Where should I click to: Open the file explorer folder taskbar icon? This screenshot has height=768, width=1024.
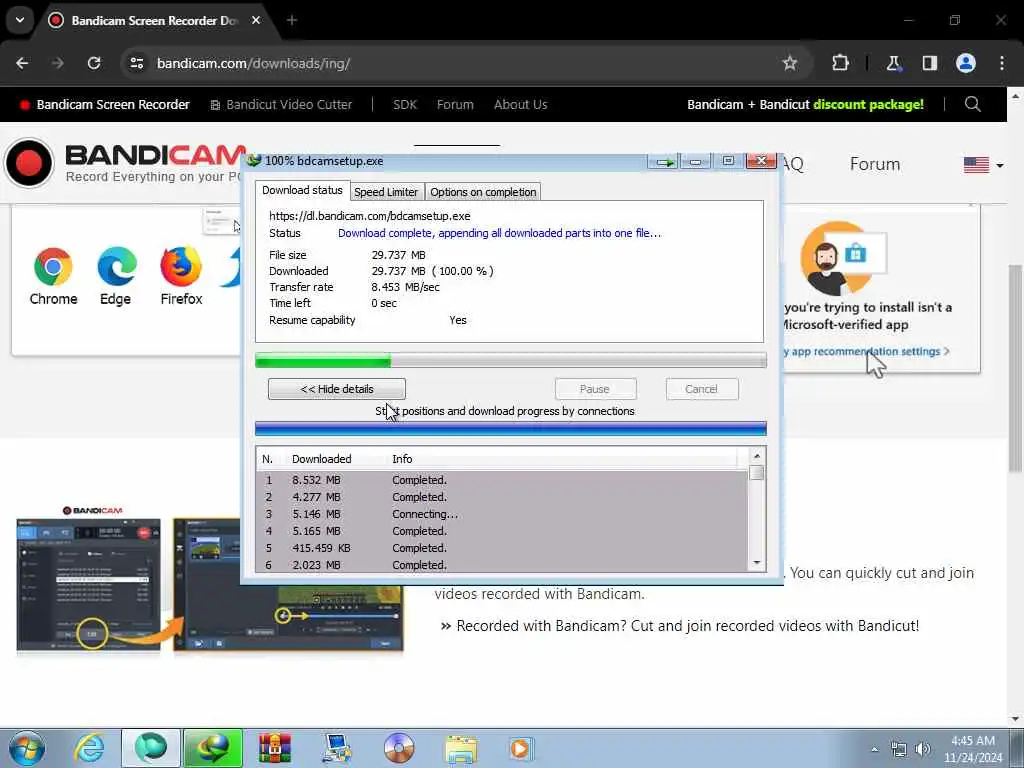click(461, 748)
